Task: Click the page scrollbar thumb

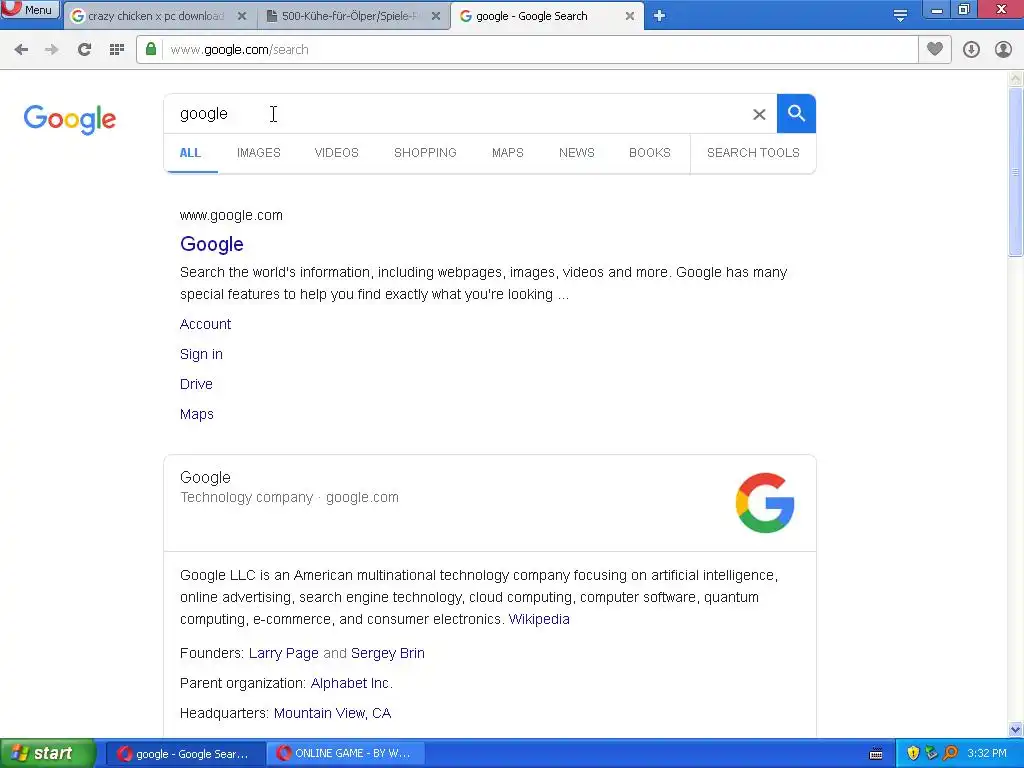Action: [x=1016, y=172]
